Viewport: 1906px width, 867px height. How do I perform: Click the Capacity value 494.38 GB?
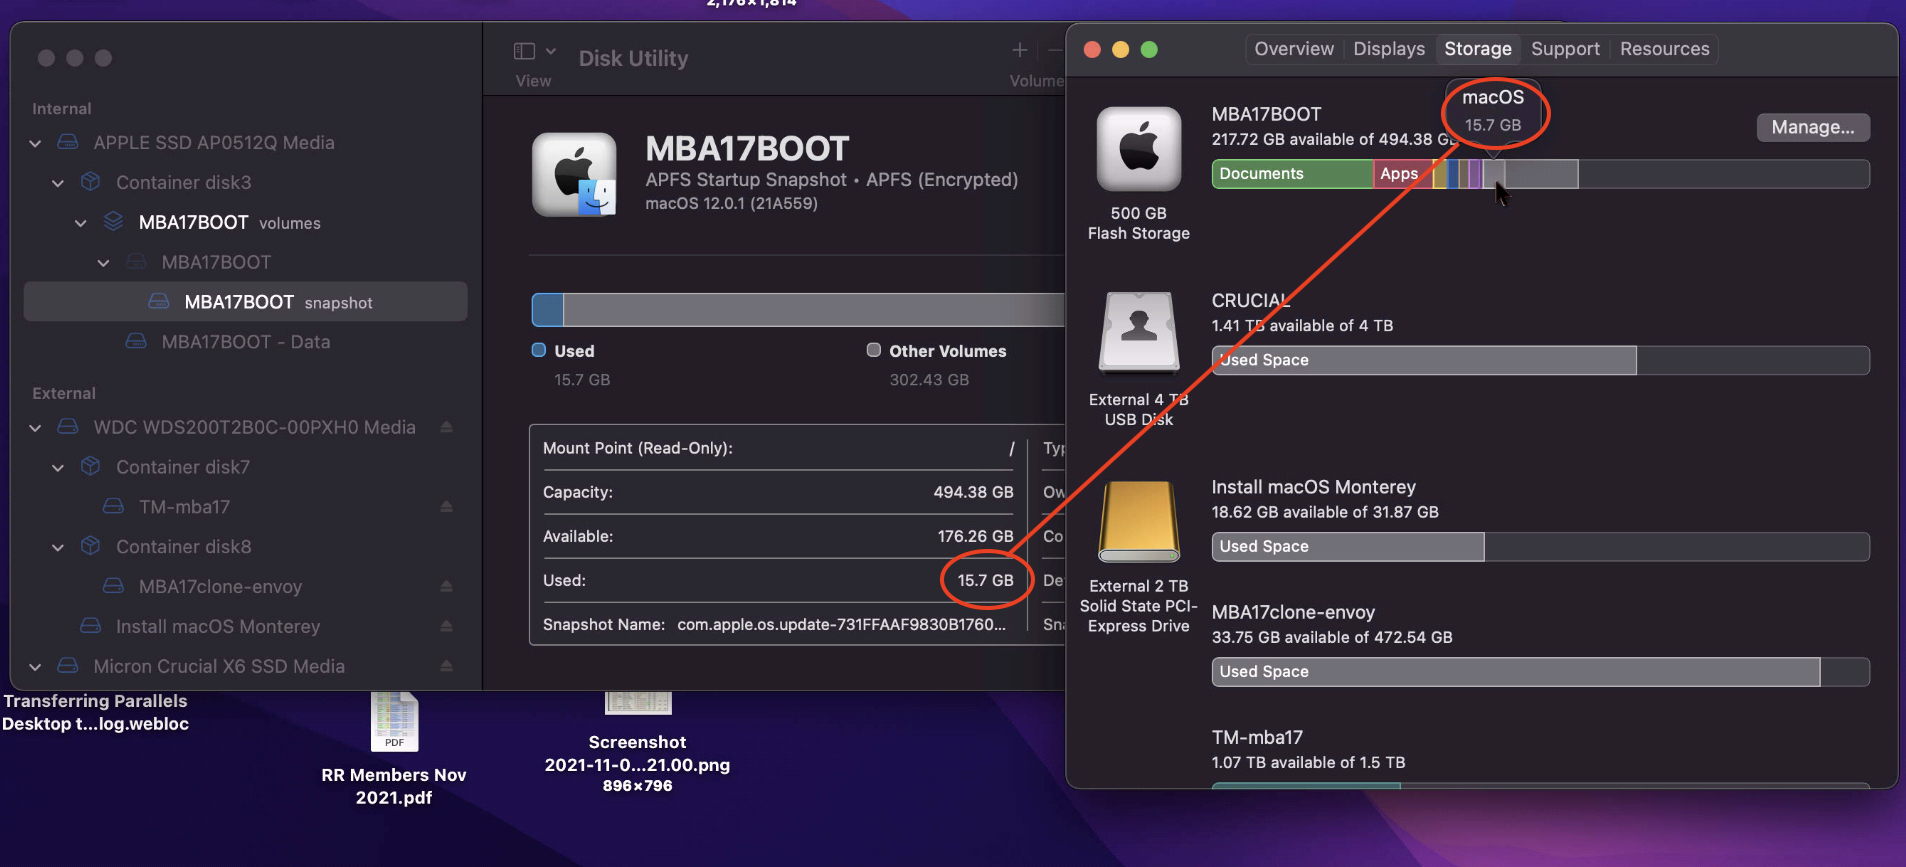click(x=973, y=492)
